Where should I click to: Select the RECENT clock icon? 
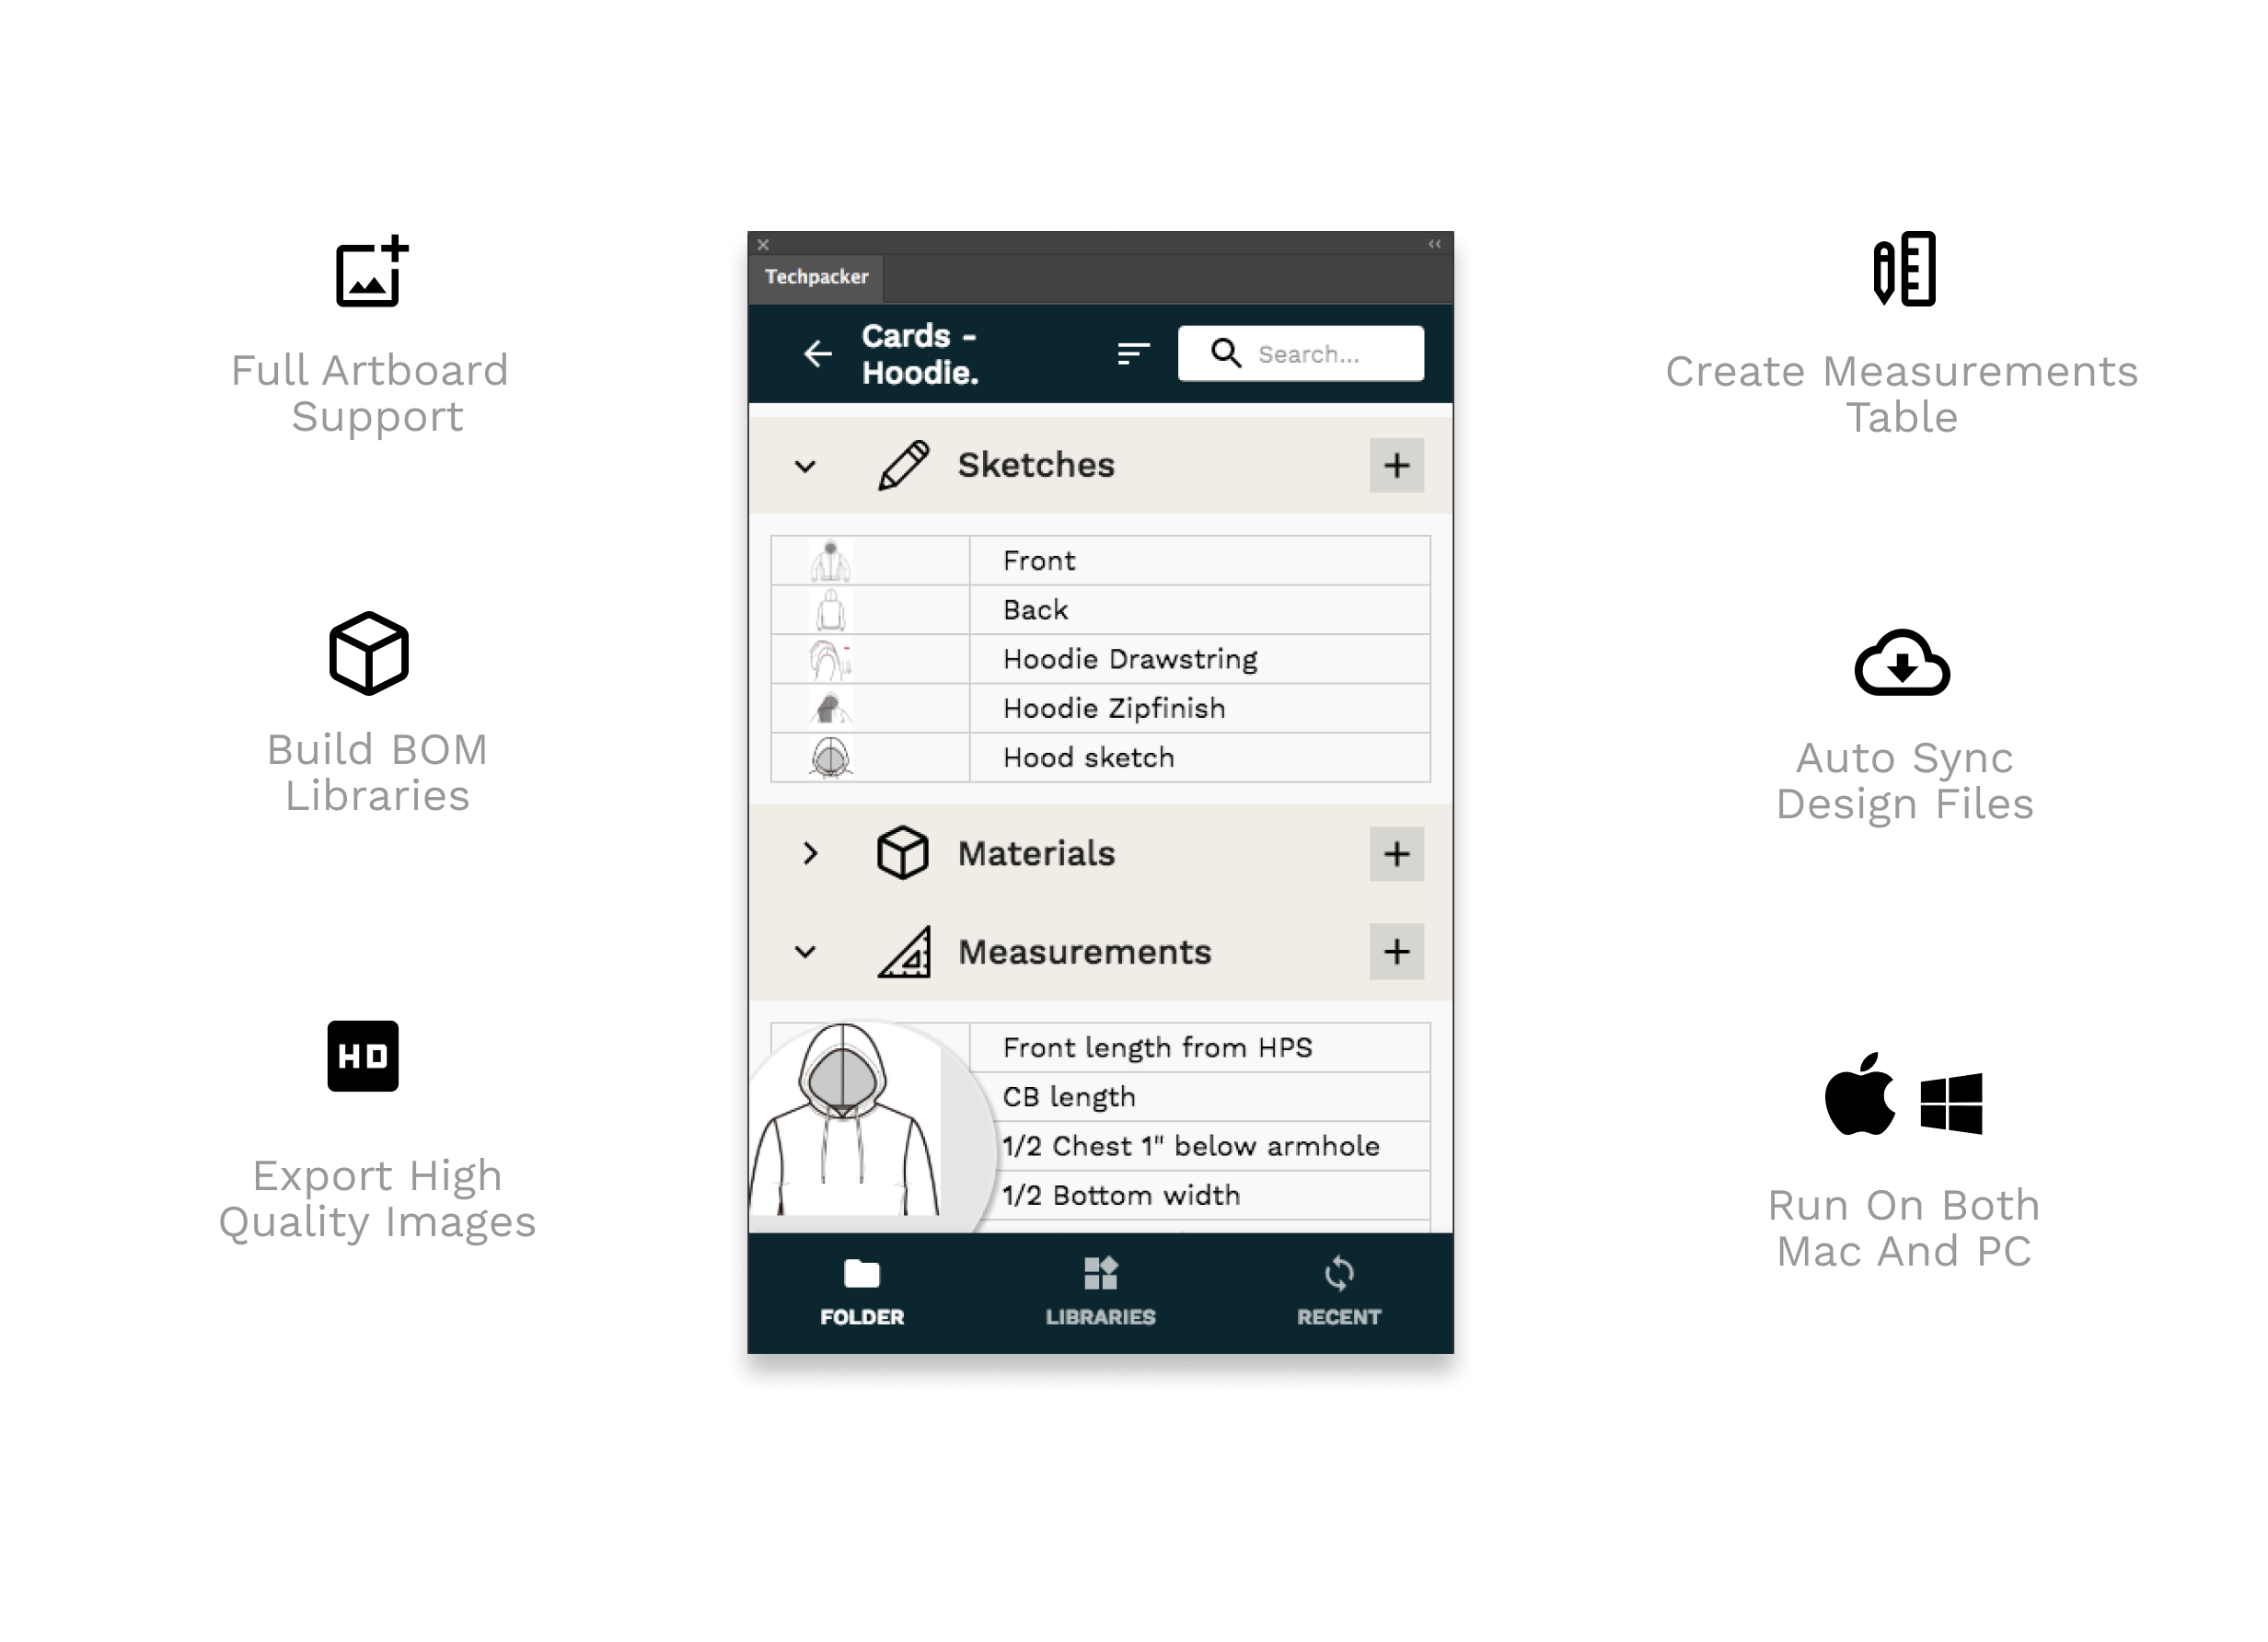click(x=1338, y=1272)
